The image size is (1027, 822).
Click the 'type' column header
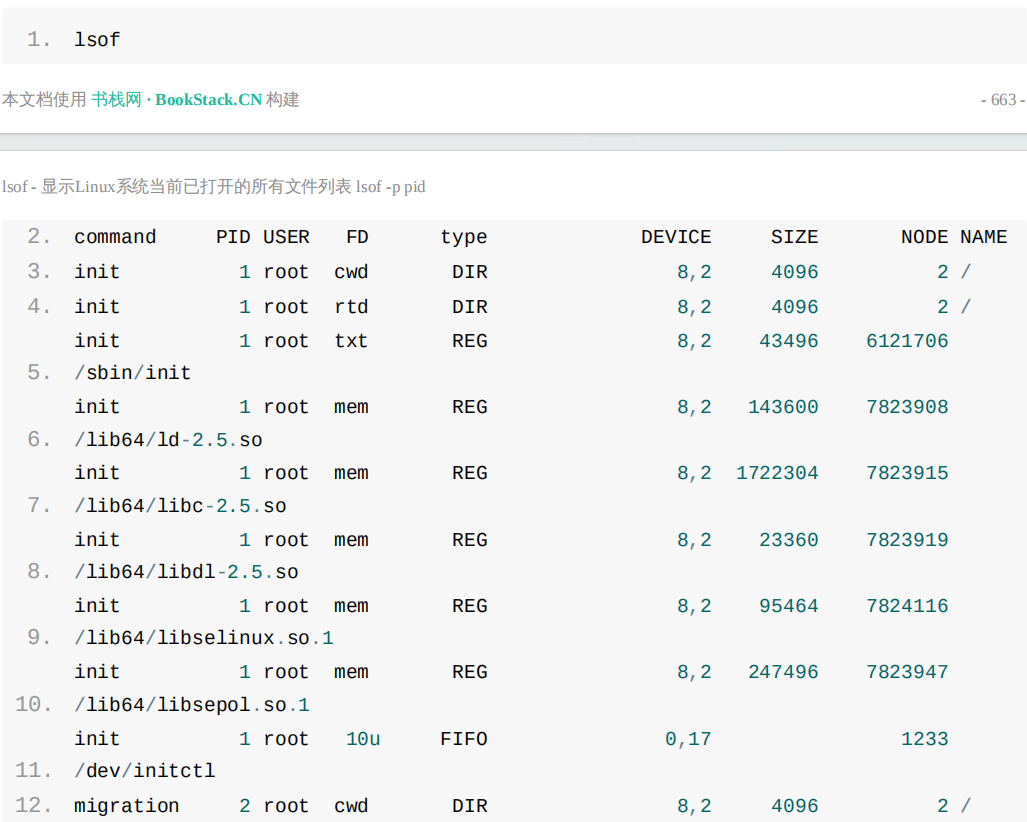click(464, 237)
